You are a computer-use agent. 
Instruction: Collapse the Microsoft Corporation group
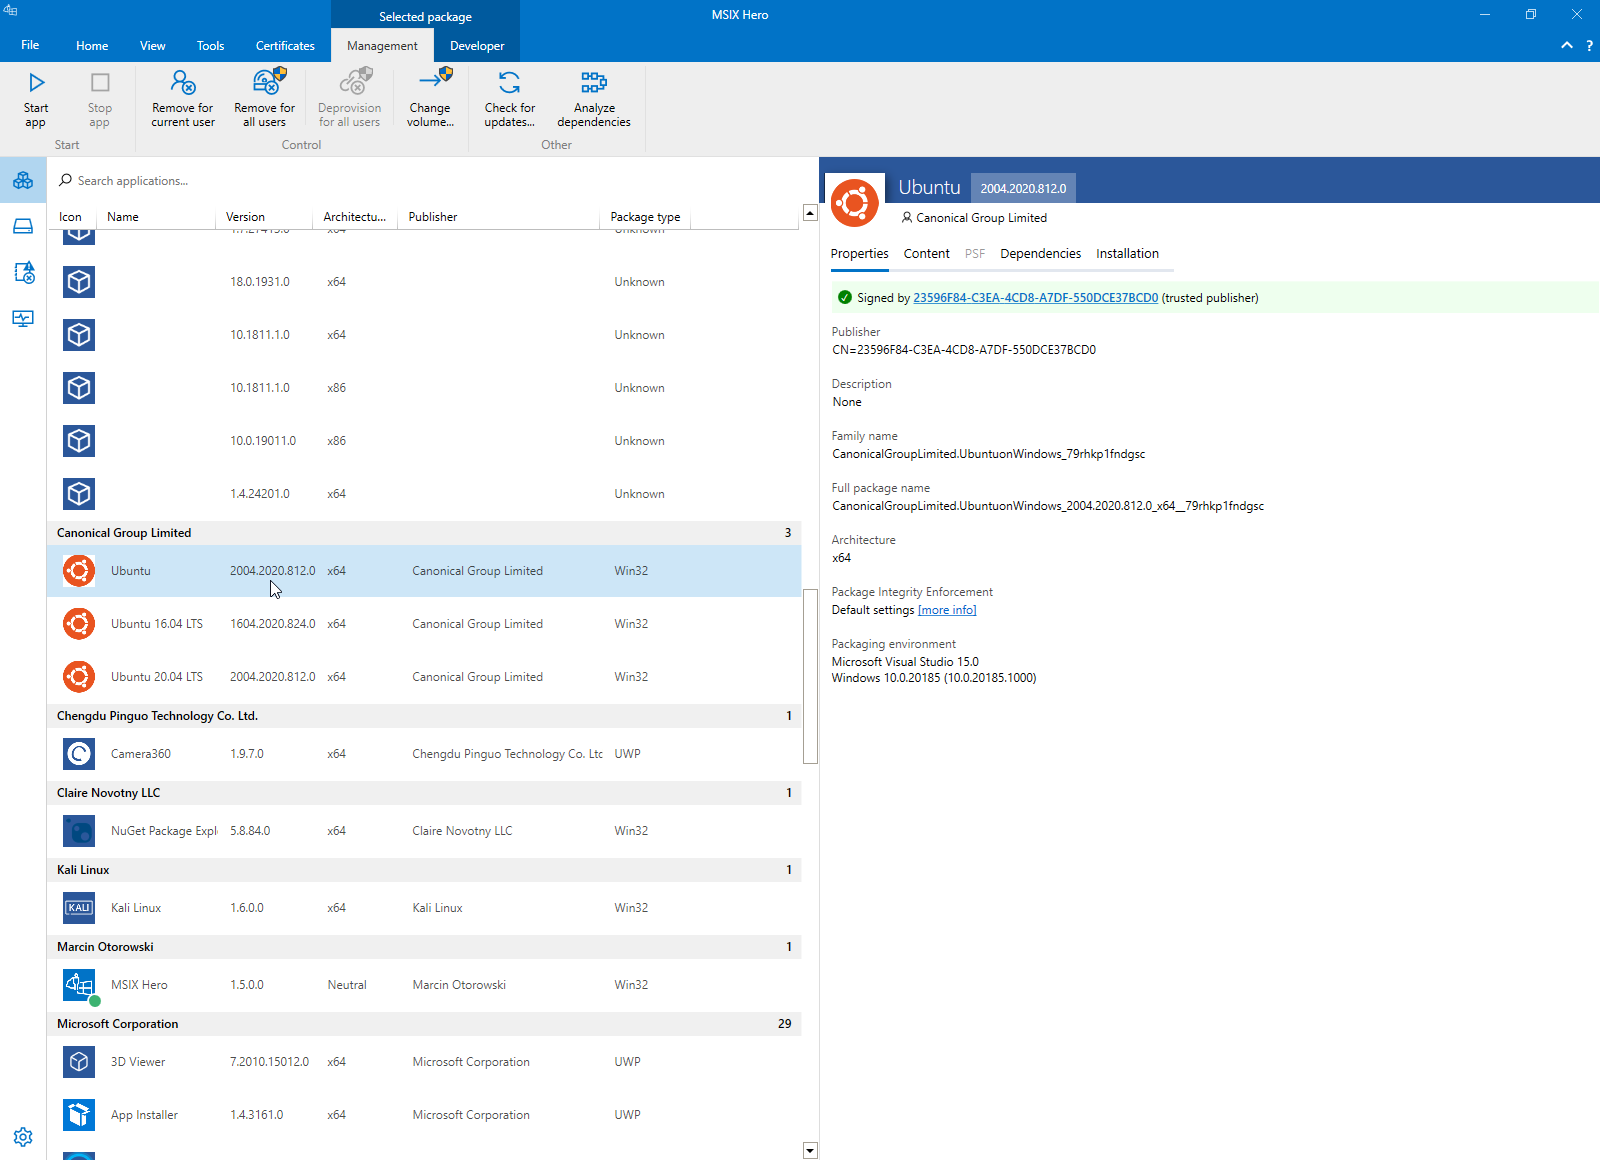tap(424, 1024)
